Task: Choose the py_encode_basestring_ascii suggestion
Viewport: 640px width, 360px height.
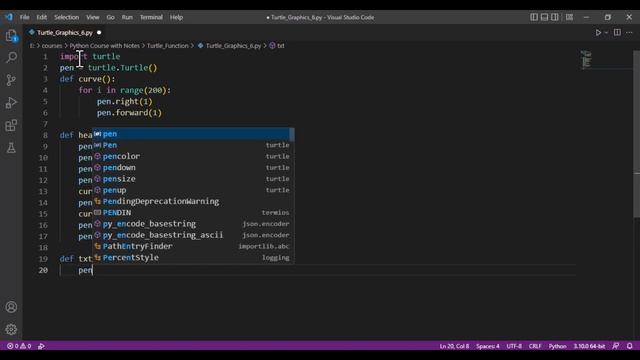Action: (191, 235)
